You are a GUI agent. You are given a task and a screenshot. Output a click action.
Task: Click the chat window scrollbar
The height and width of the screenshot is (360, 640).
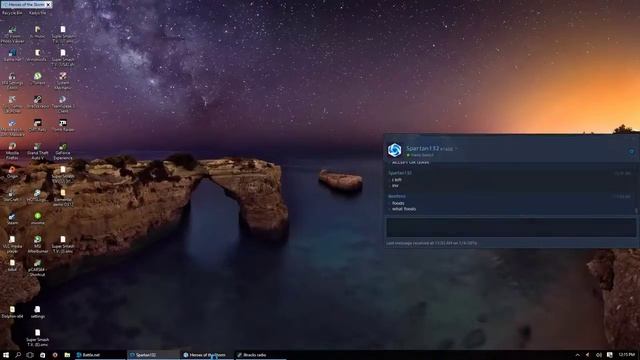pos(636,211)
